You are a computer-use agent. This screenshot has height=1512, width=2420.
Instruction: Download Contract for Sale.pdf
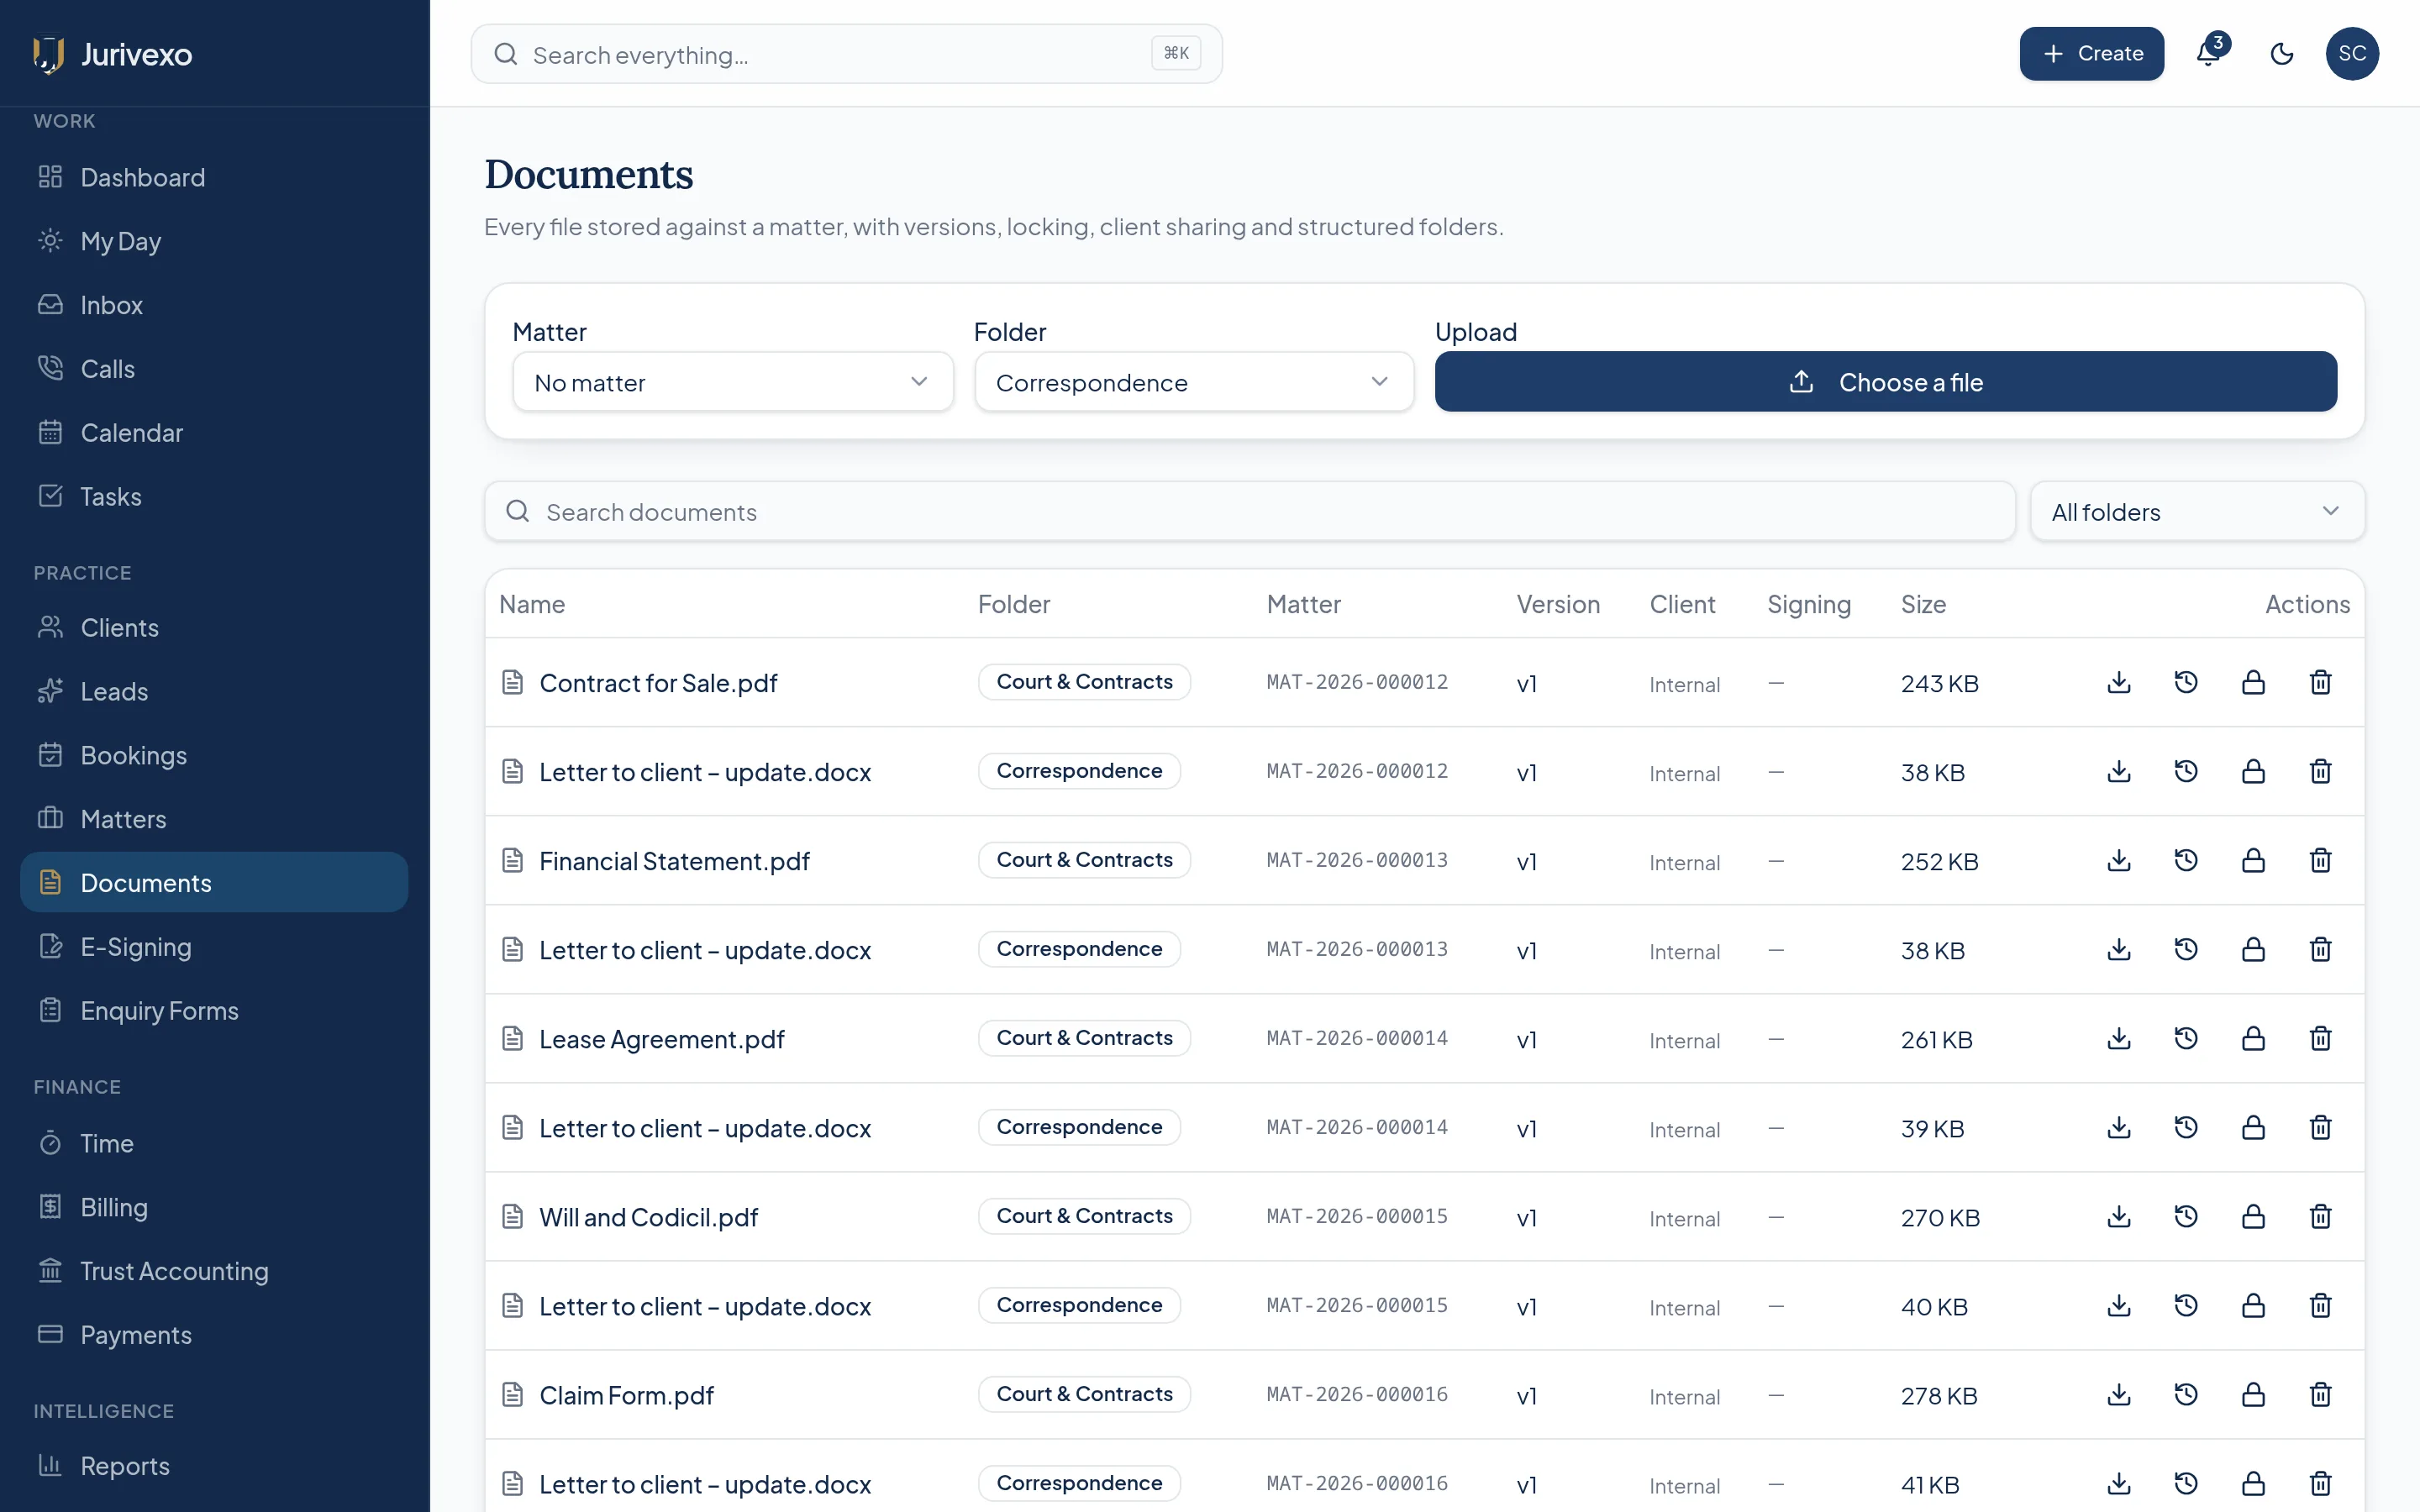(2118, 682)
